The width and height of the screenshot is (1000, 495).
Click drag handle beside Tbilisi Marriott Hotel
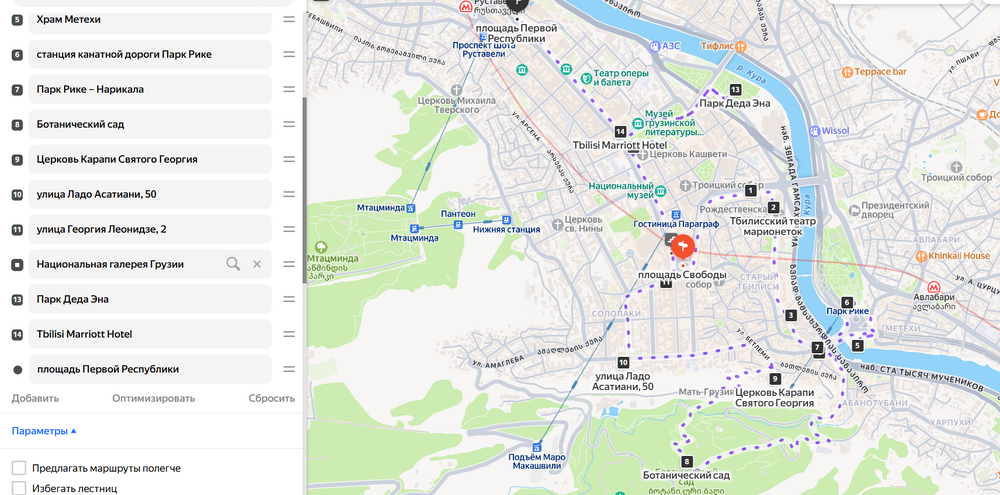tap(288, 334)
